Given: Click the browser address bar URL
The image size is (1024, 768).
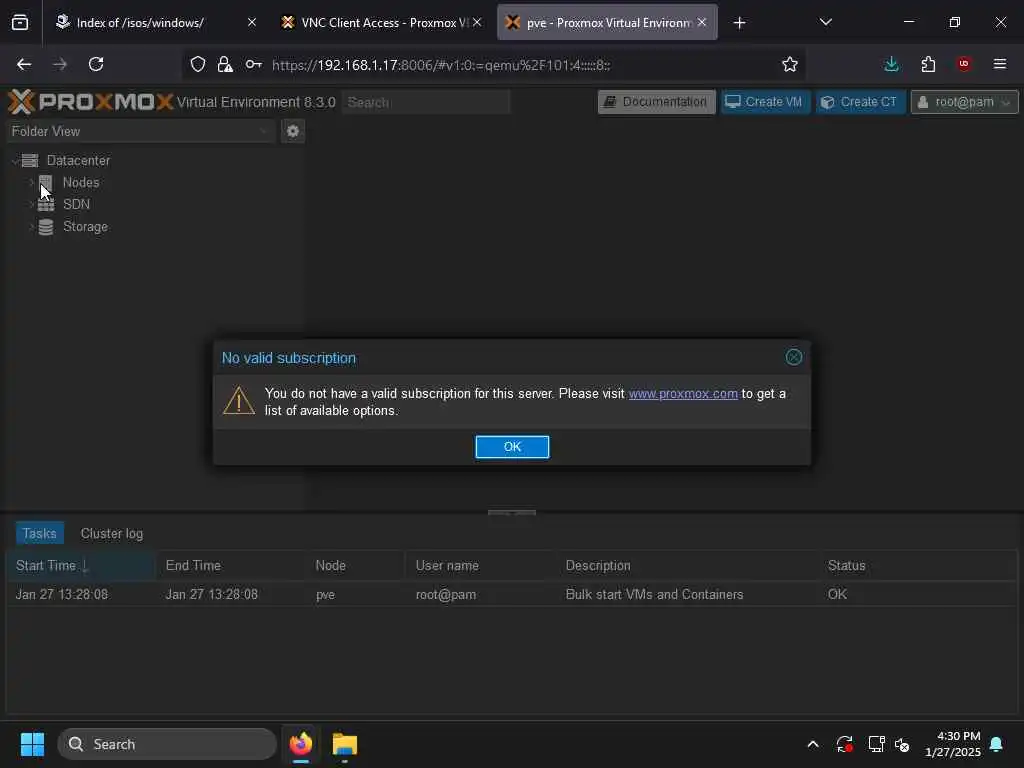Looking at the screenshot, I should [x=441, y=65].
